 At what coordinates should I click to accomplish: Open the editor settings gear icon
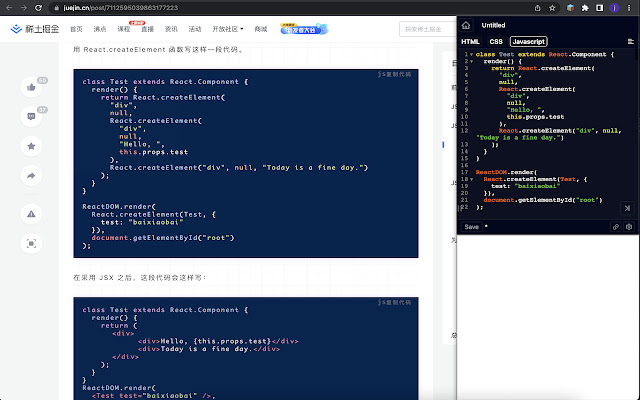click(630, 227)
